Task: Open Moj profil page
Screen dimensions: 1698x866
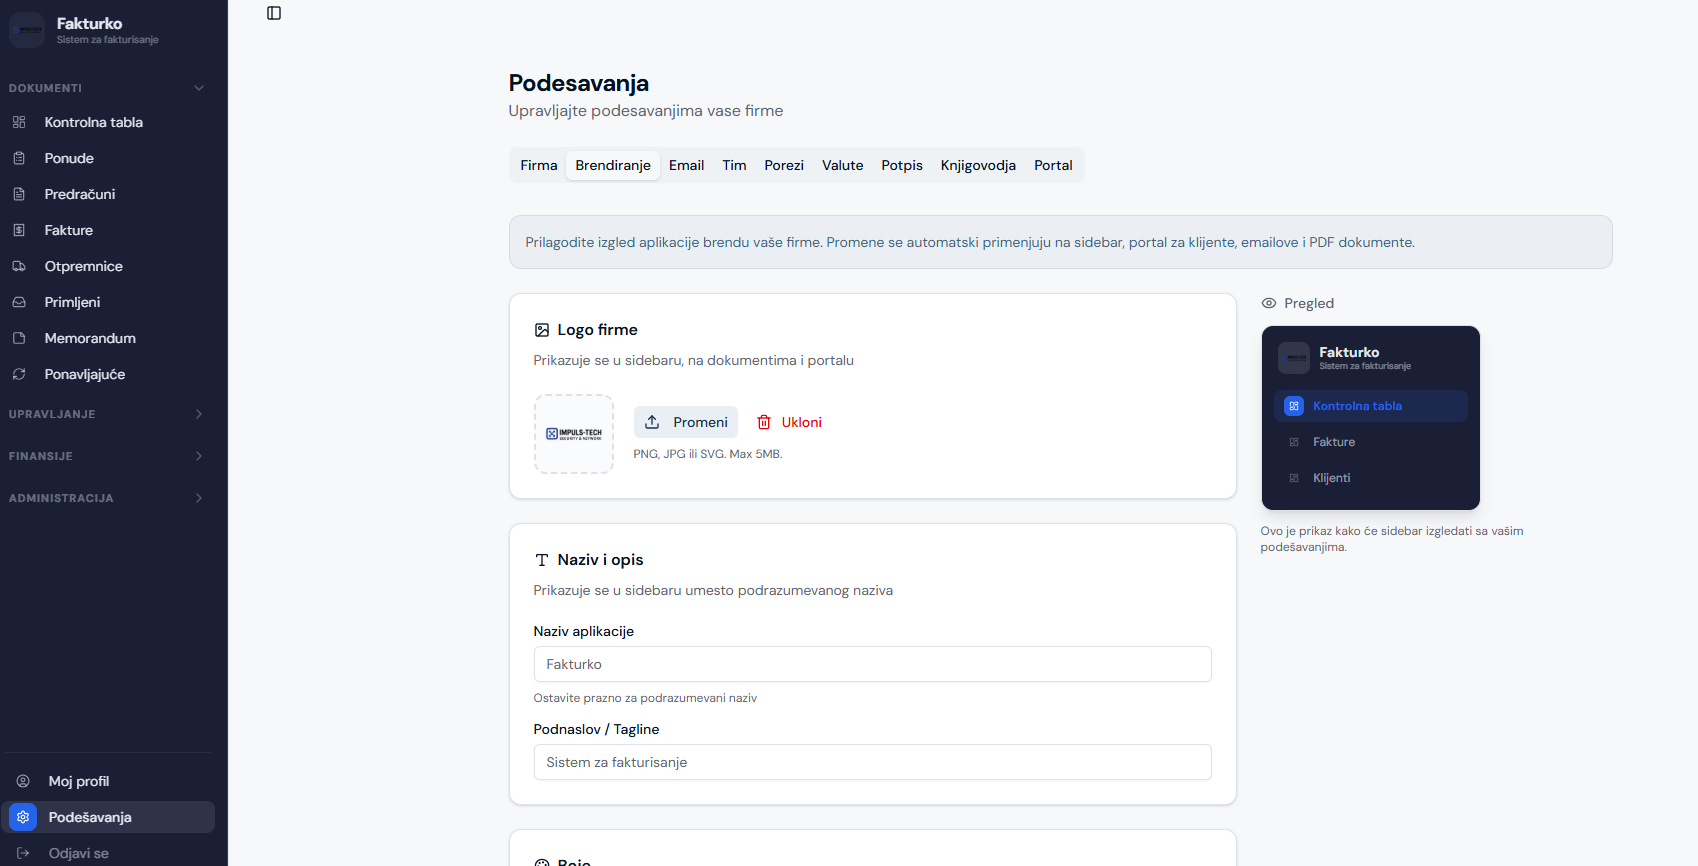Action: click(78, 781)
